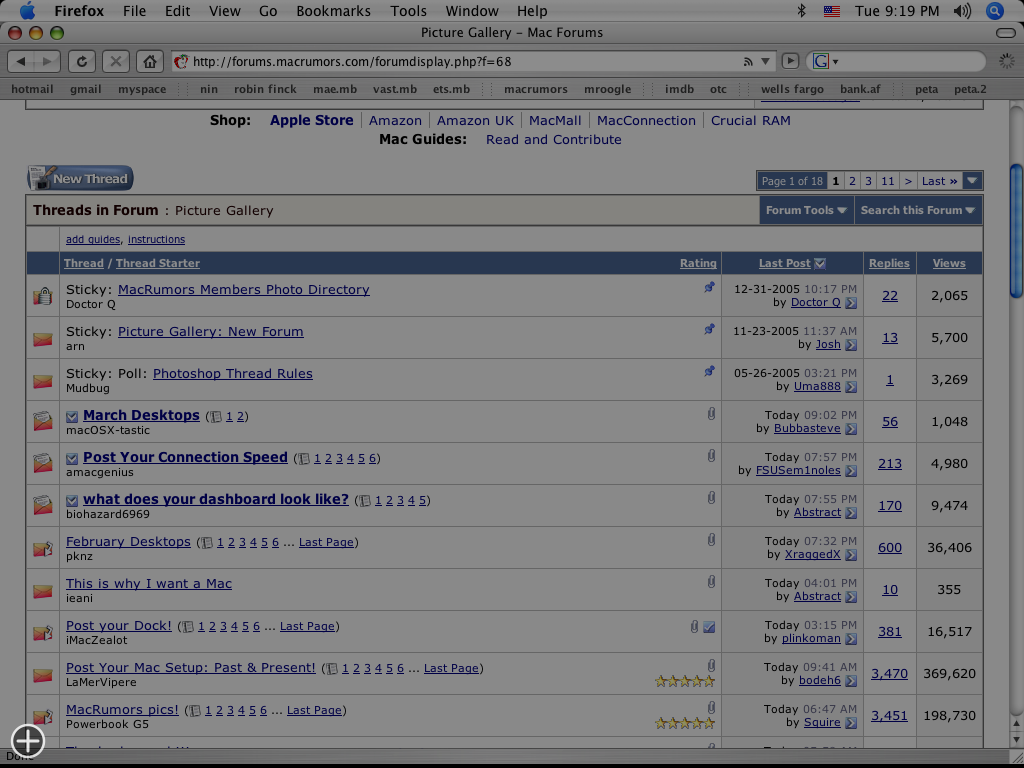1024x768 pixels.
Task: Go to last post by Doctor Q arrow icon
Action: (850, 303)
